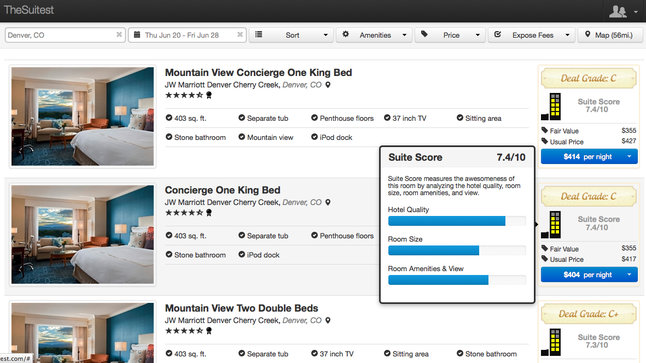Click map pin beside Two Double Beds hotel
Screen dimensions: 646x363
328,320
